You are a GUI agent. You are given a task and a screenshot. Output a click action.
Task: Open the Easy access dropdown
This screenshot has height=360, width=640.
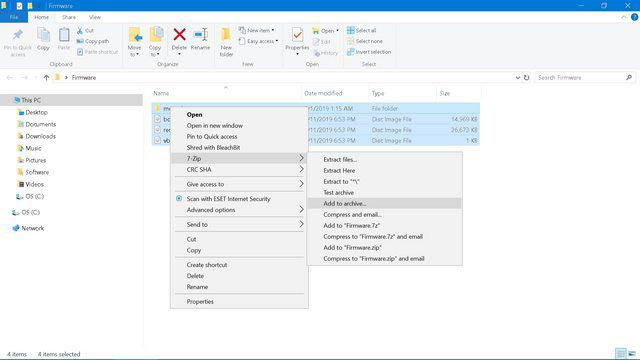point(258,41)
